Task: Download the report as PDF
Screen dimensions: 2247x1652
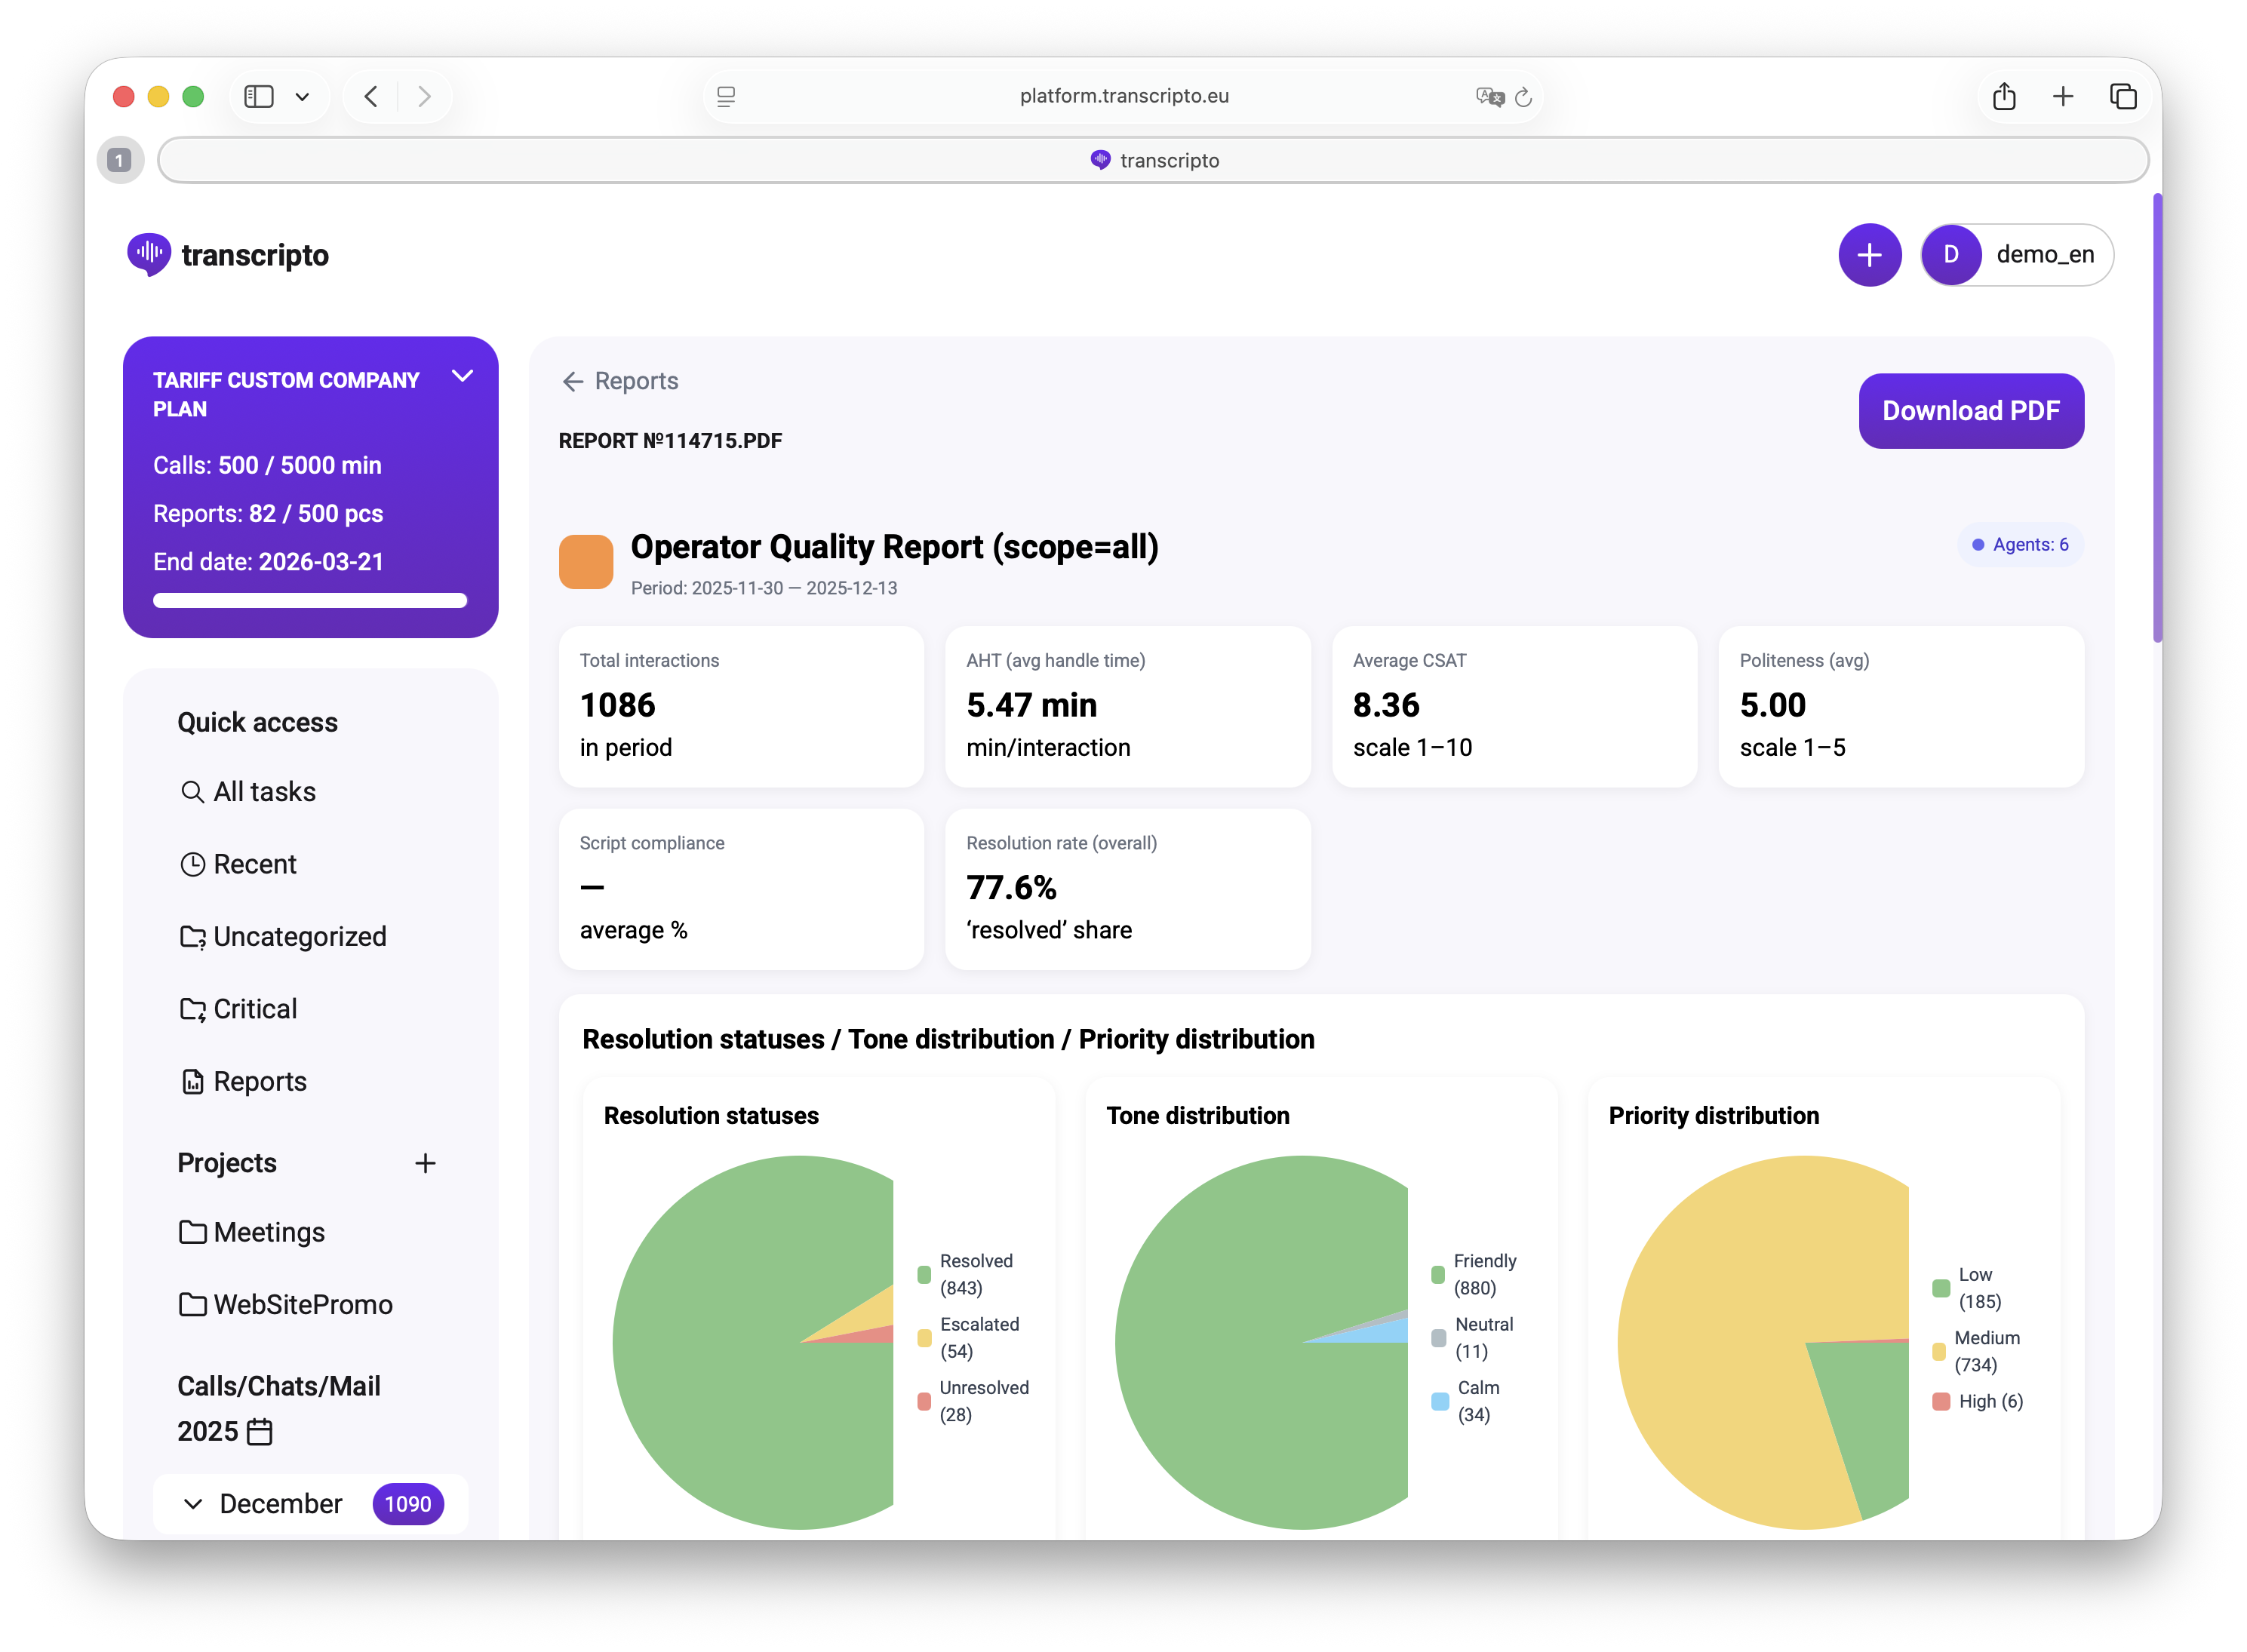Action: (1969, 411)
